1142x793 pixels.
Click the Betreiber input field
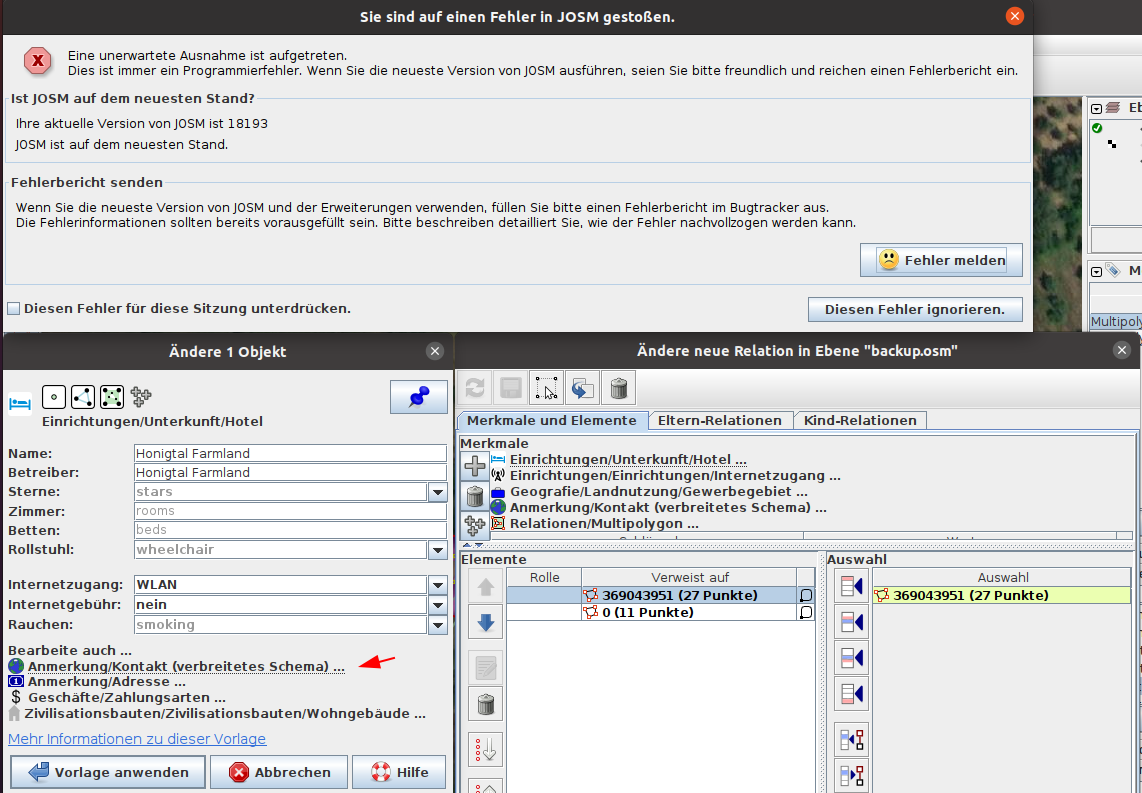pos(290,473)
